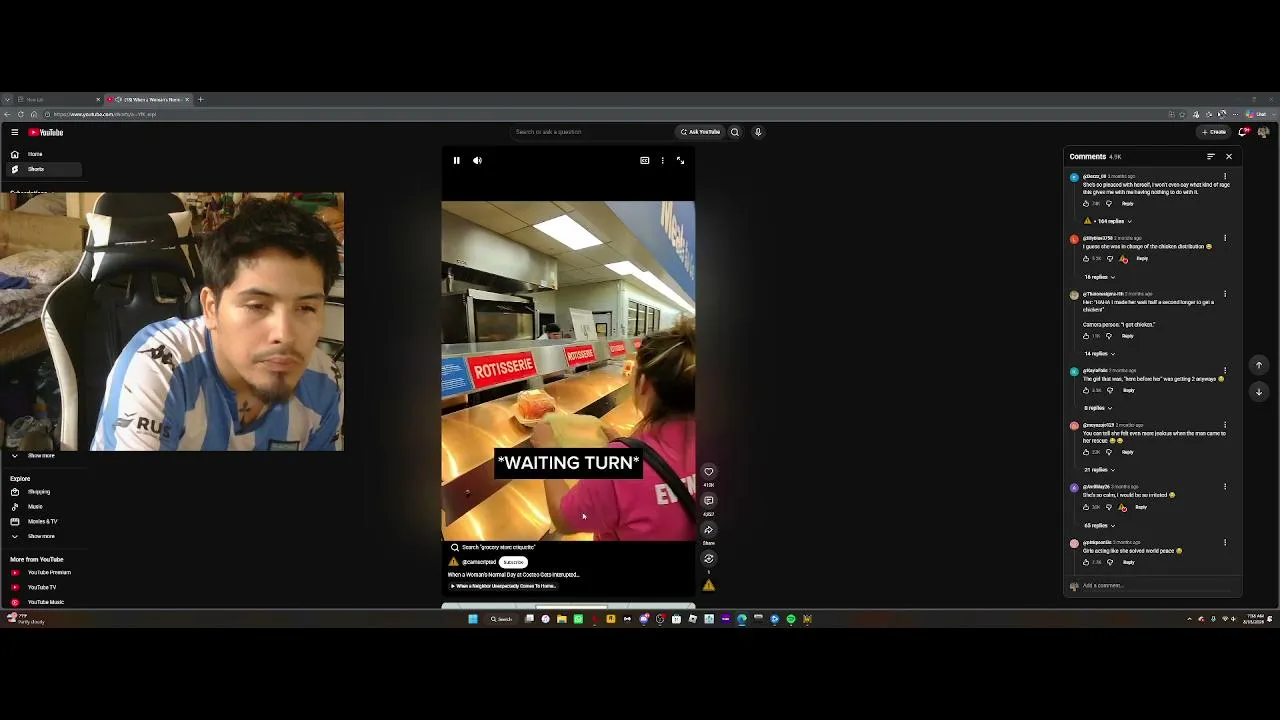This screenshot has height=720, width=1280.
Task: Reply to 'solved world peace' comment
Action: [x=1129, y=562]
